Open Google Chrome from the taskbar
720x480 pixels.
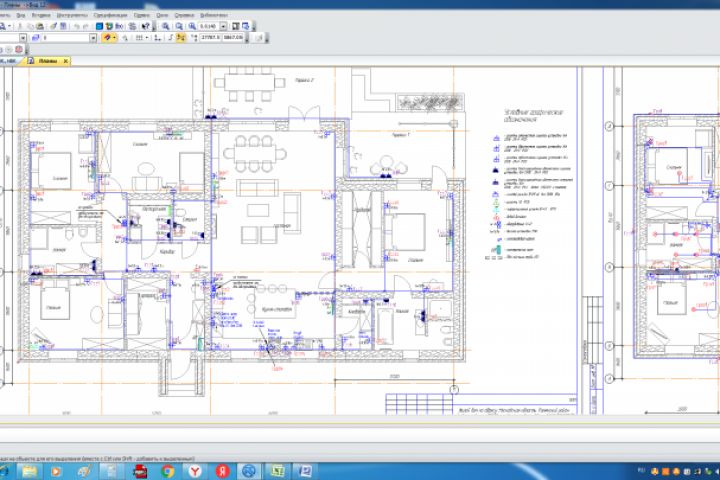pyautogui.click(x=167, y=470)
